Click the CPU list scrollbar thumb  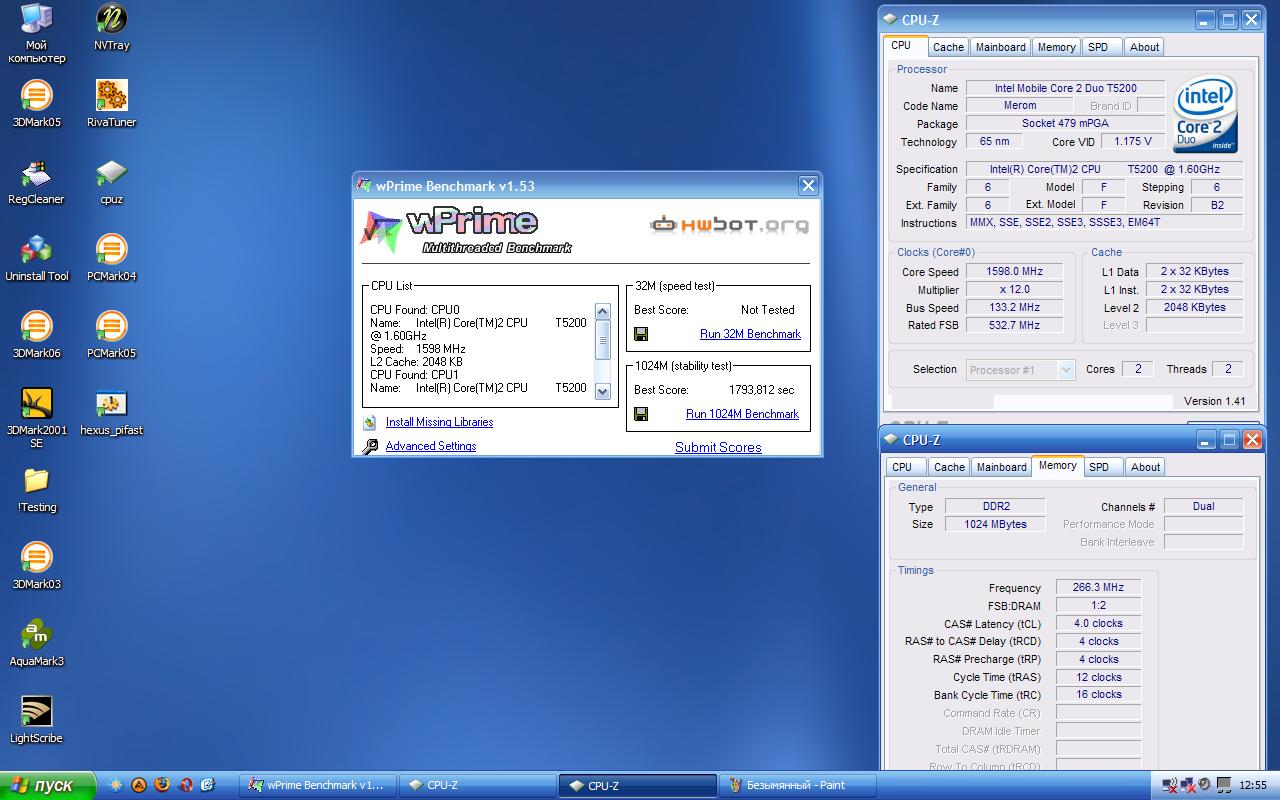(x=602, y=340)
